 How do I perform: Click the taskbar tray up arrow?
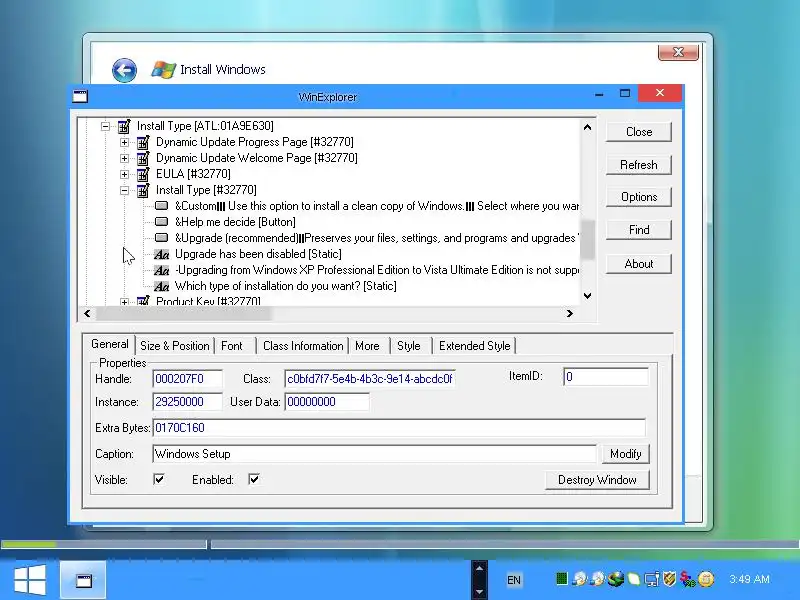click(x=479, y=568)
